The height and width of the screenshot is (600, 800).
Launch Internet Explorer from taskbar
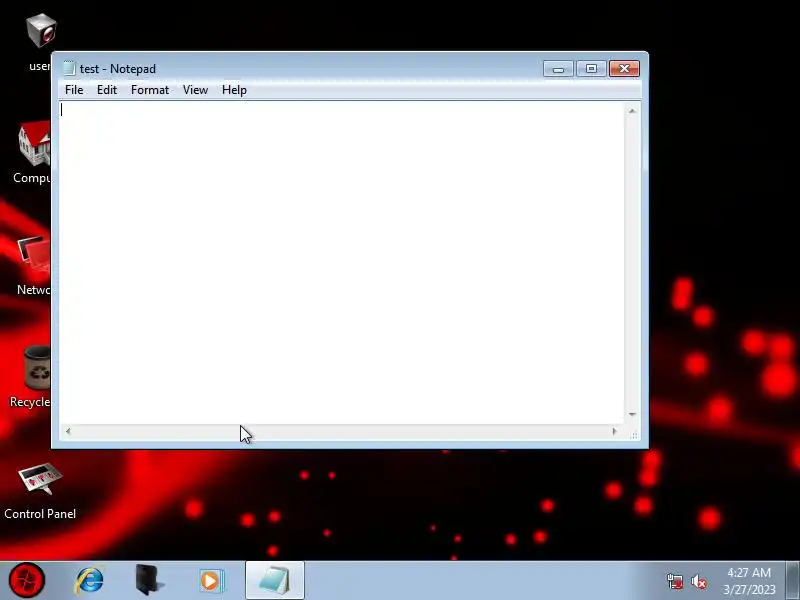pos(90,581)
